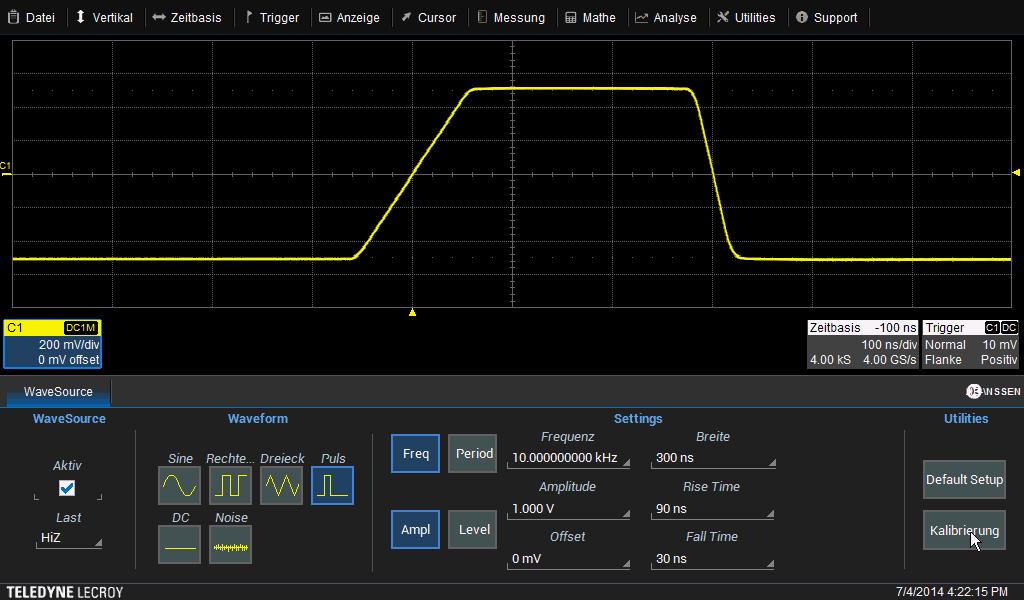Open the Messung menu

pos(510,17)
